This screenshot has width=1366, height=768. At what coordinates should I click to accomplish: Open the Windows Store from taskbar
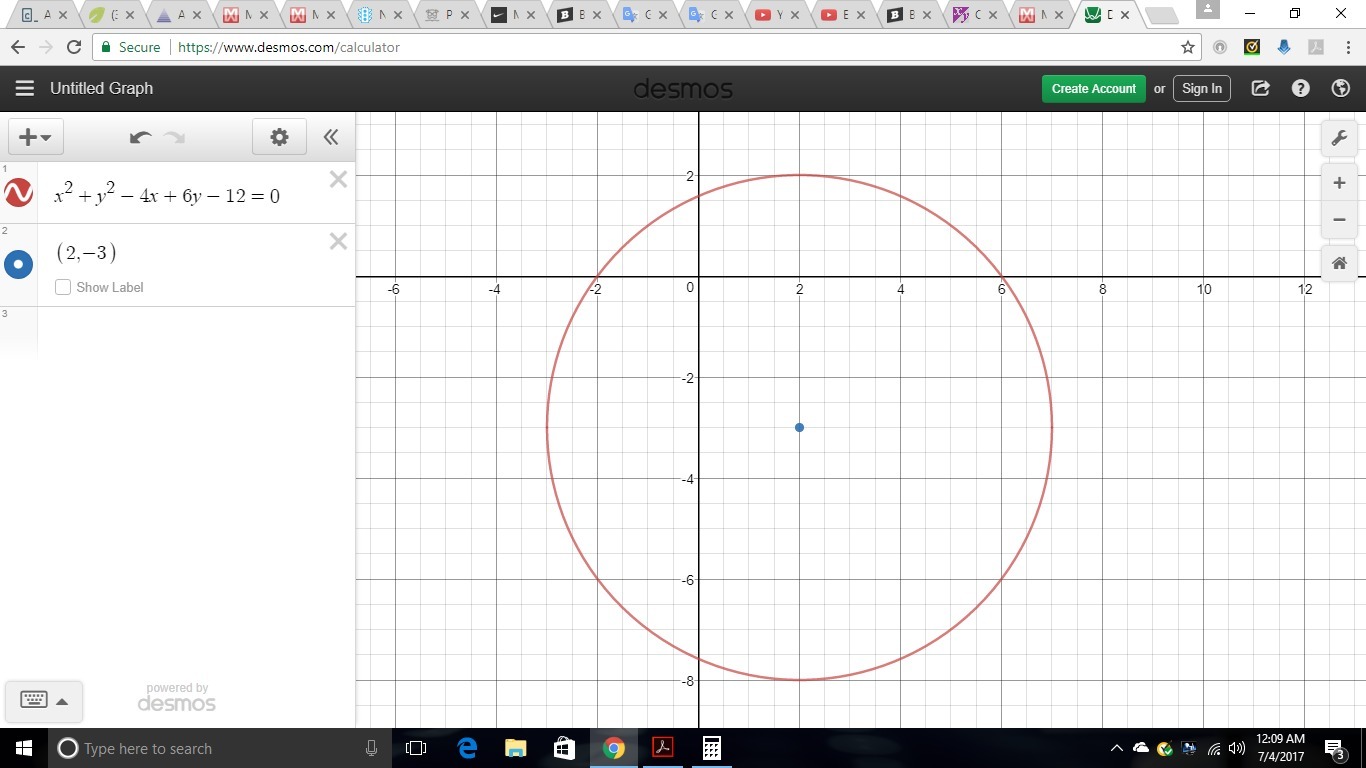[564, 748]
